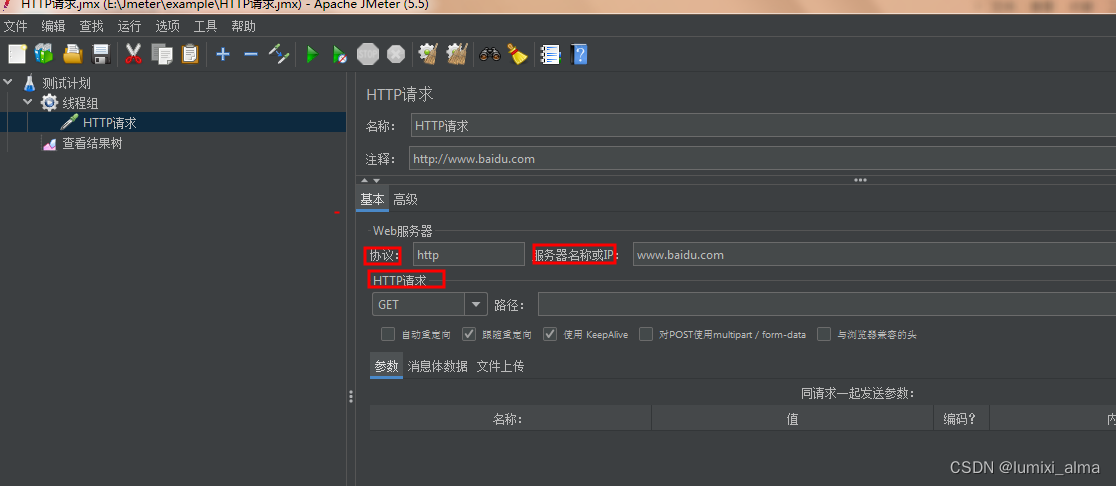Screen dimensions: 1116x486
Task: Click the 路径 path field
Action: pyautogui.click(x=827, y=304)
